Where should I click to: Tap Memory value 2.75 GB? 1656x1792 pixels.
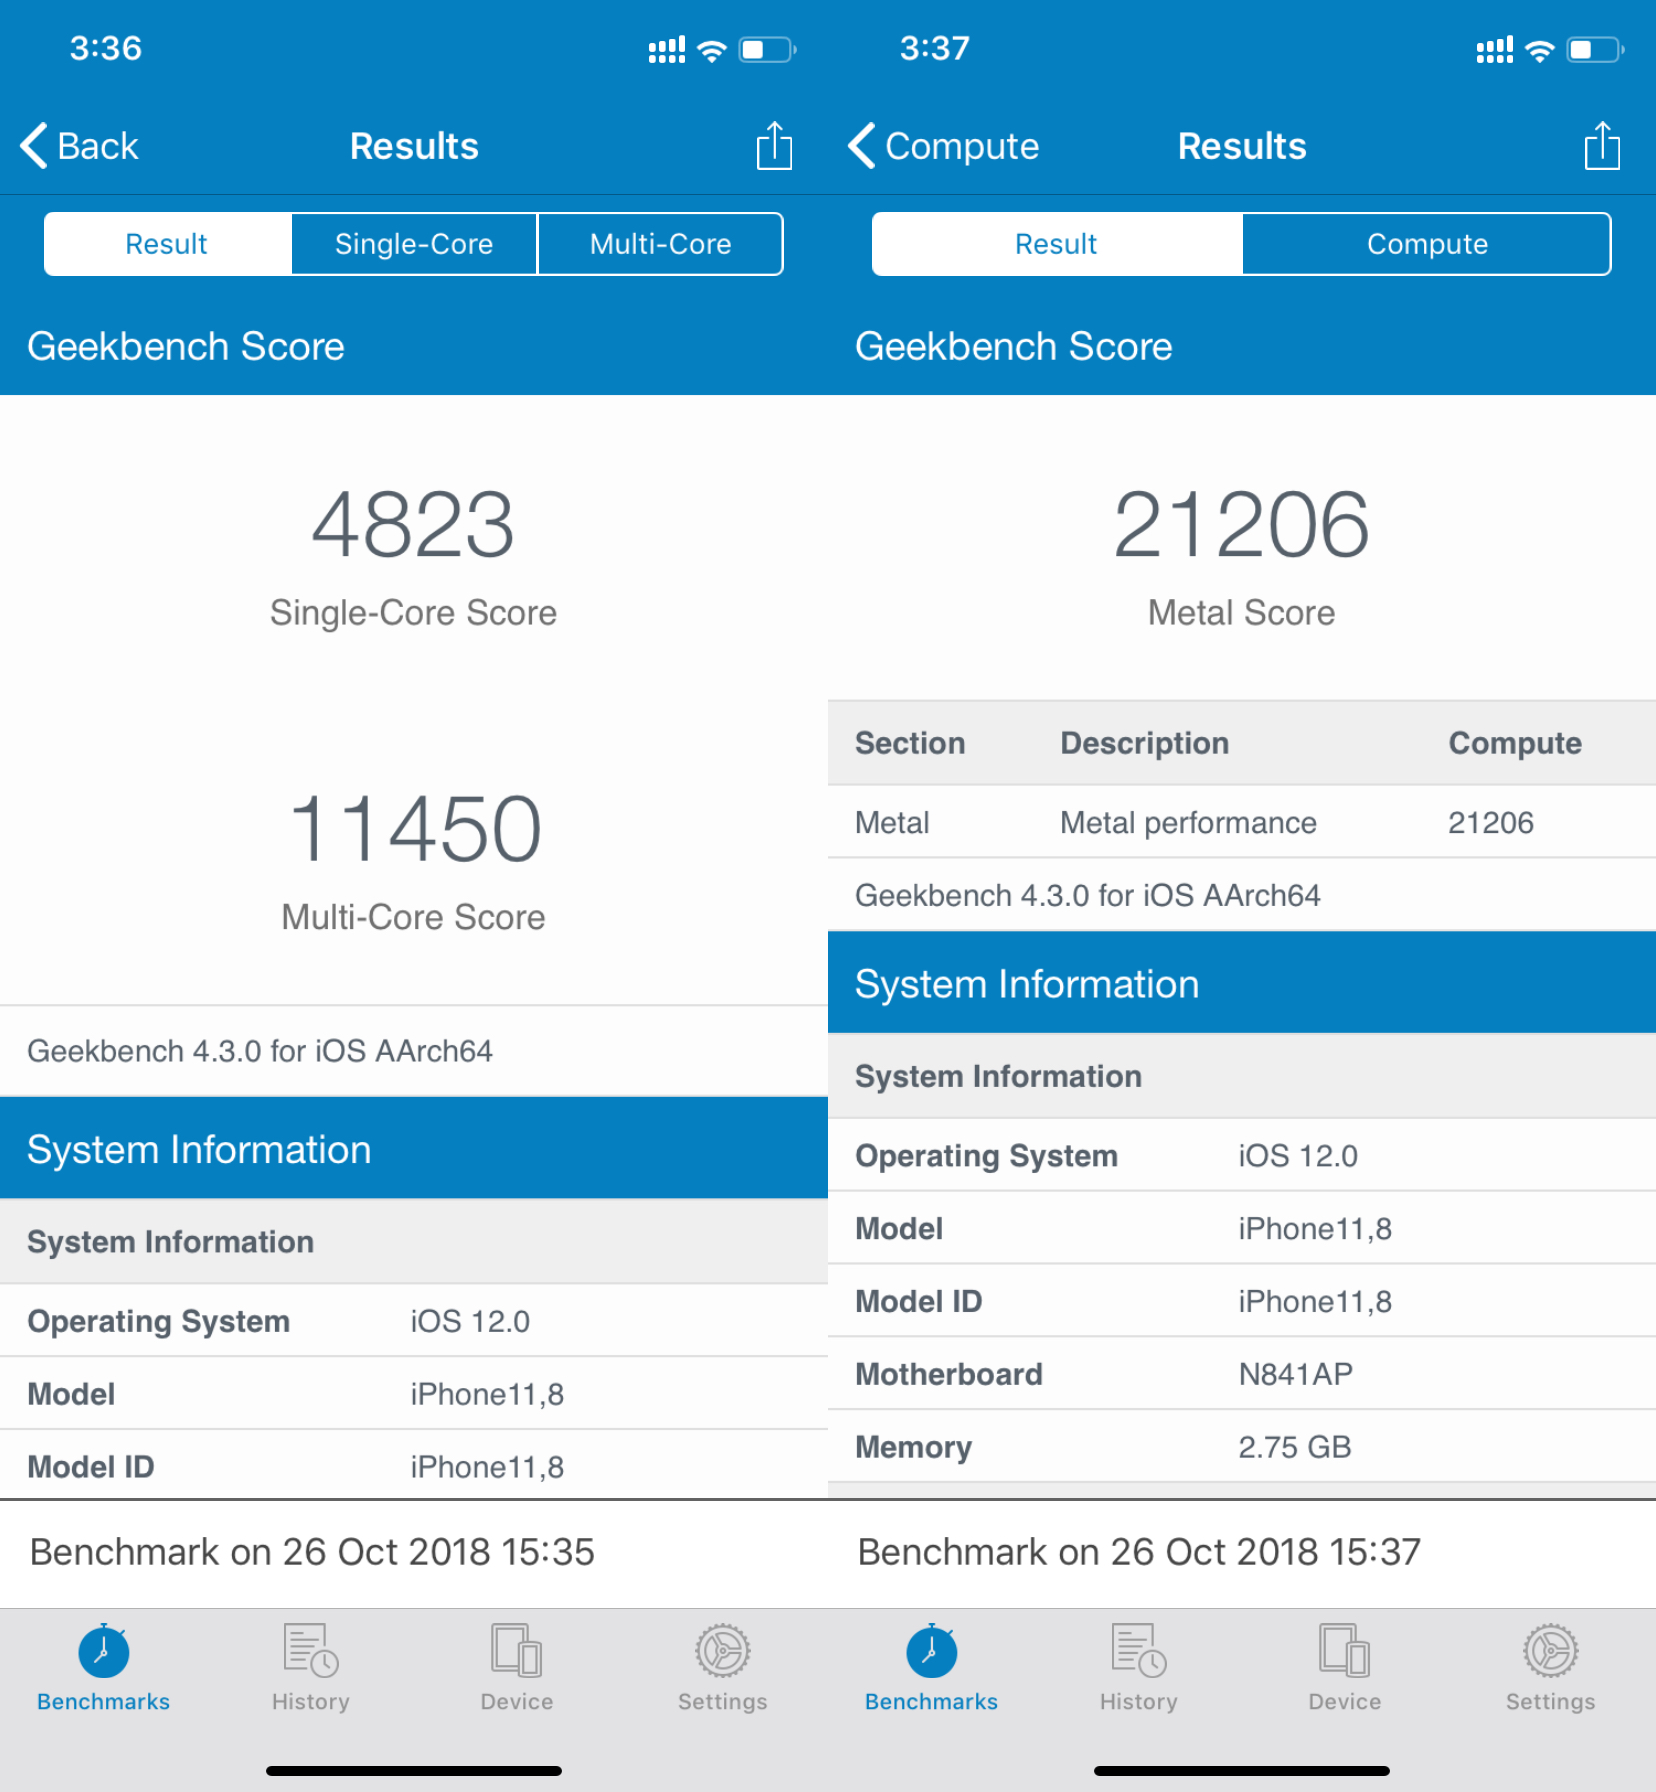tap(1294, 1447)
